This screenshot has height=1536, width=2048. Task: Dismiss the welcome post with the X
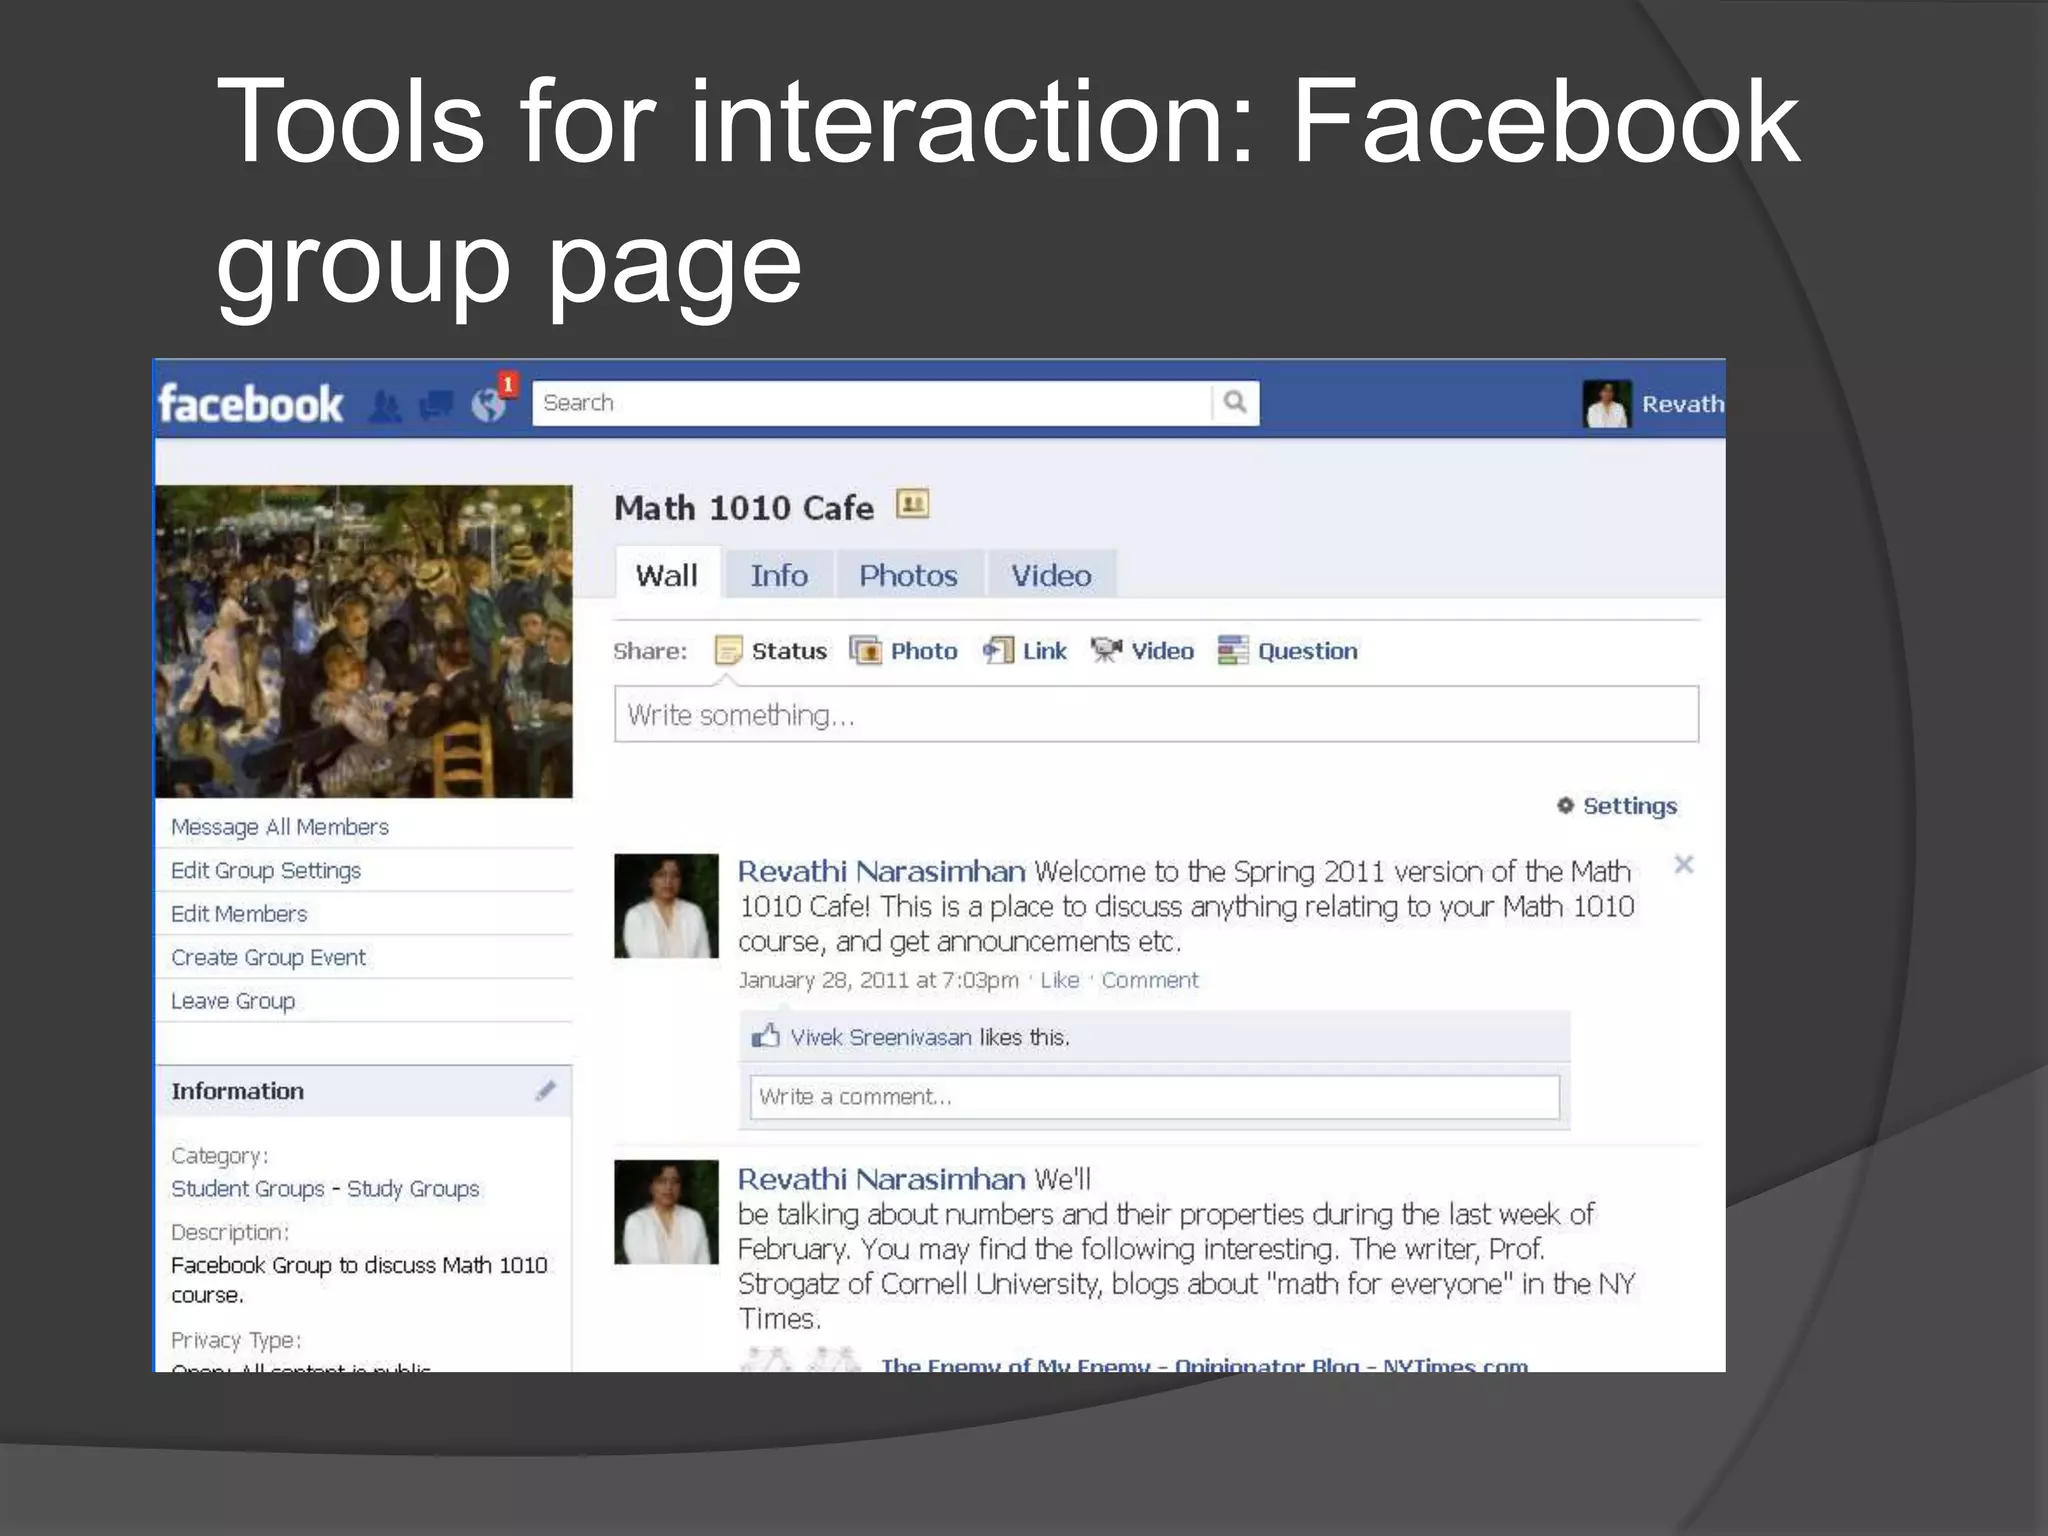point(1684,865)
